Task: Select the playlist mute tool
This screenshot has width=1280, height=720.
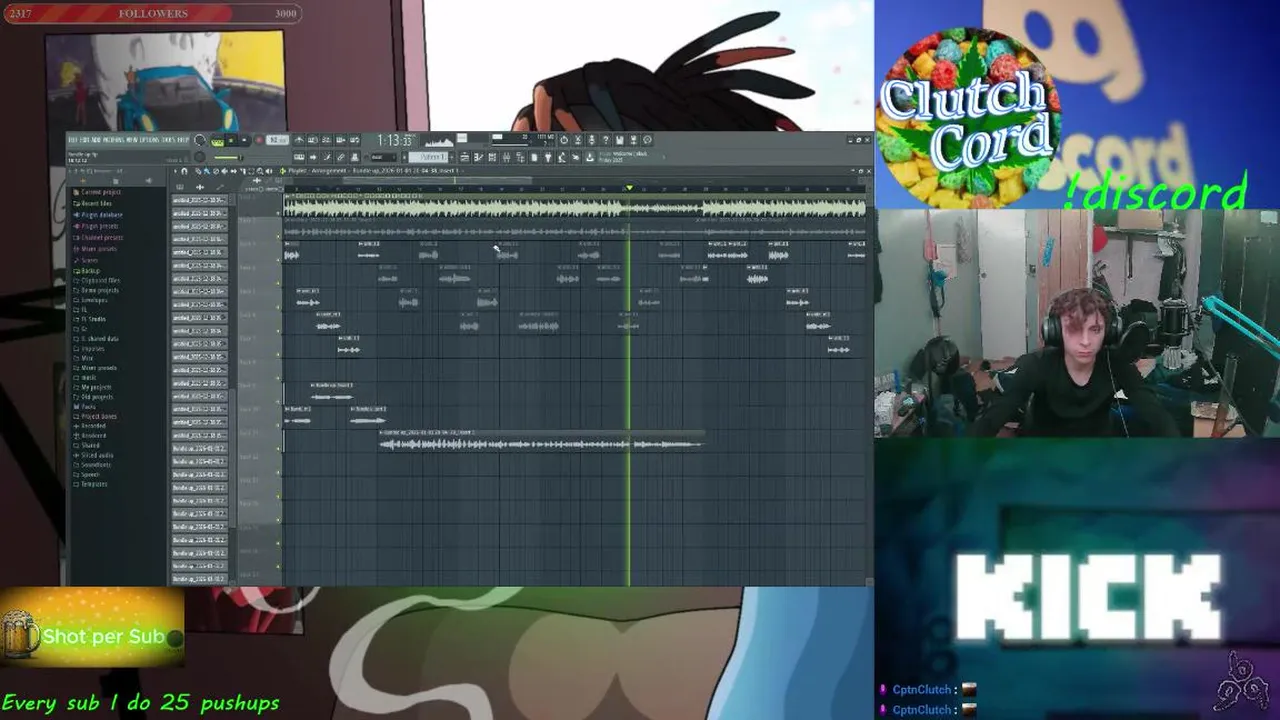Action: tap(224, 171)
